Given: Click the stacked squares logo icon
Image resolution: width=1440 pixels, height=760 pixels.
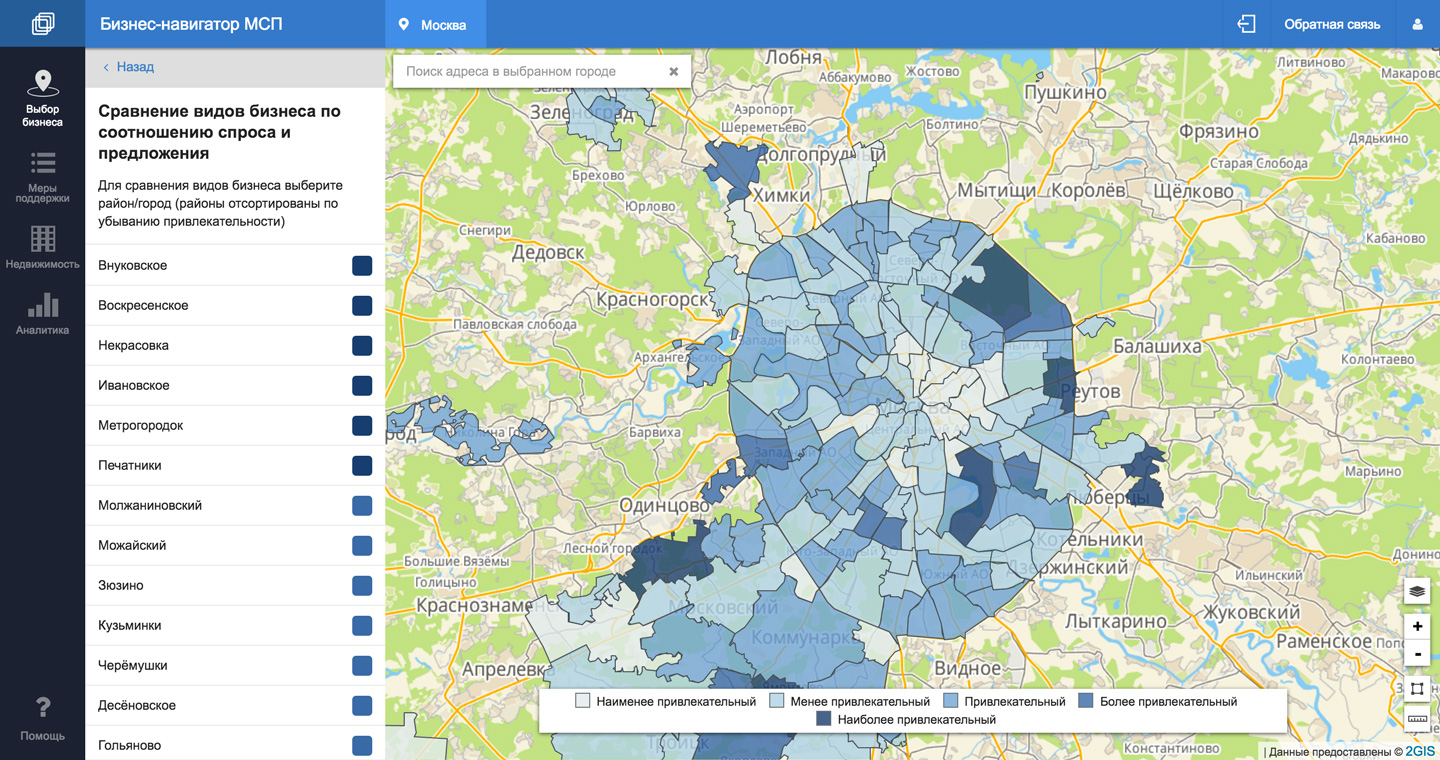Looking at the screenshot, I should click(42, 24).
